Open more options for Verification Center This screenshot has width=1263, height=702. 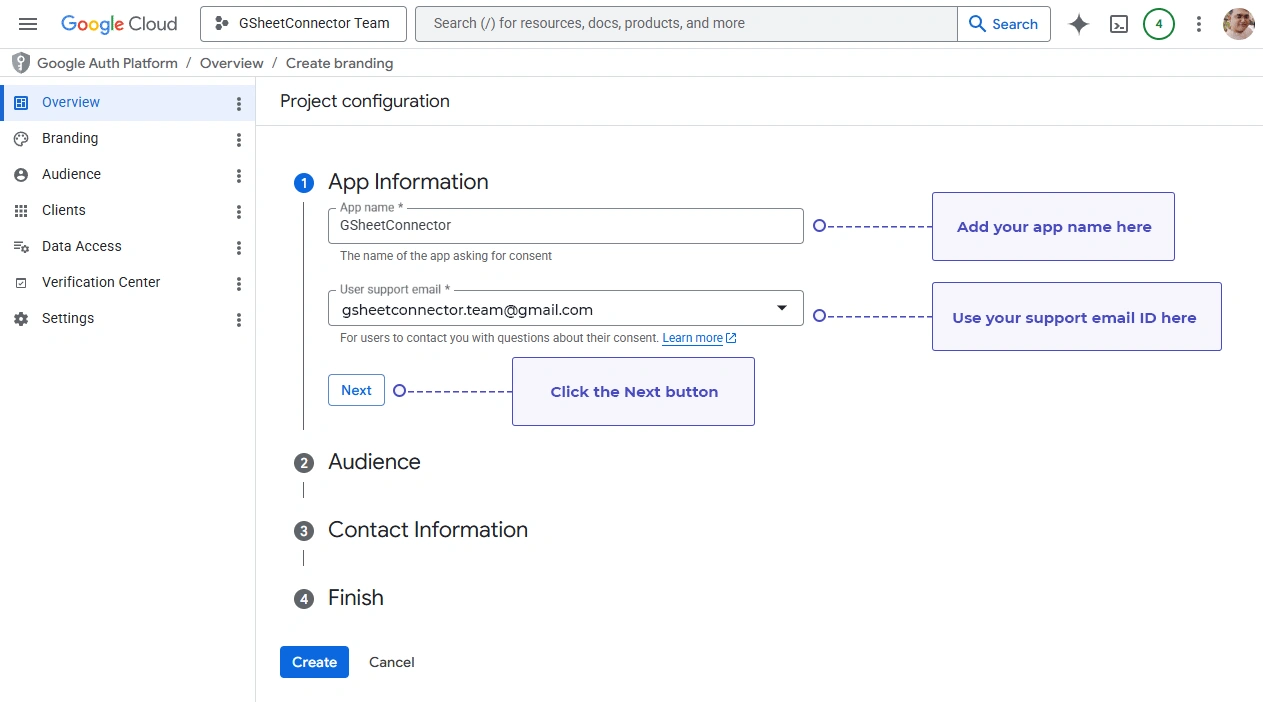click(x=238, y=284)
